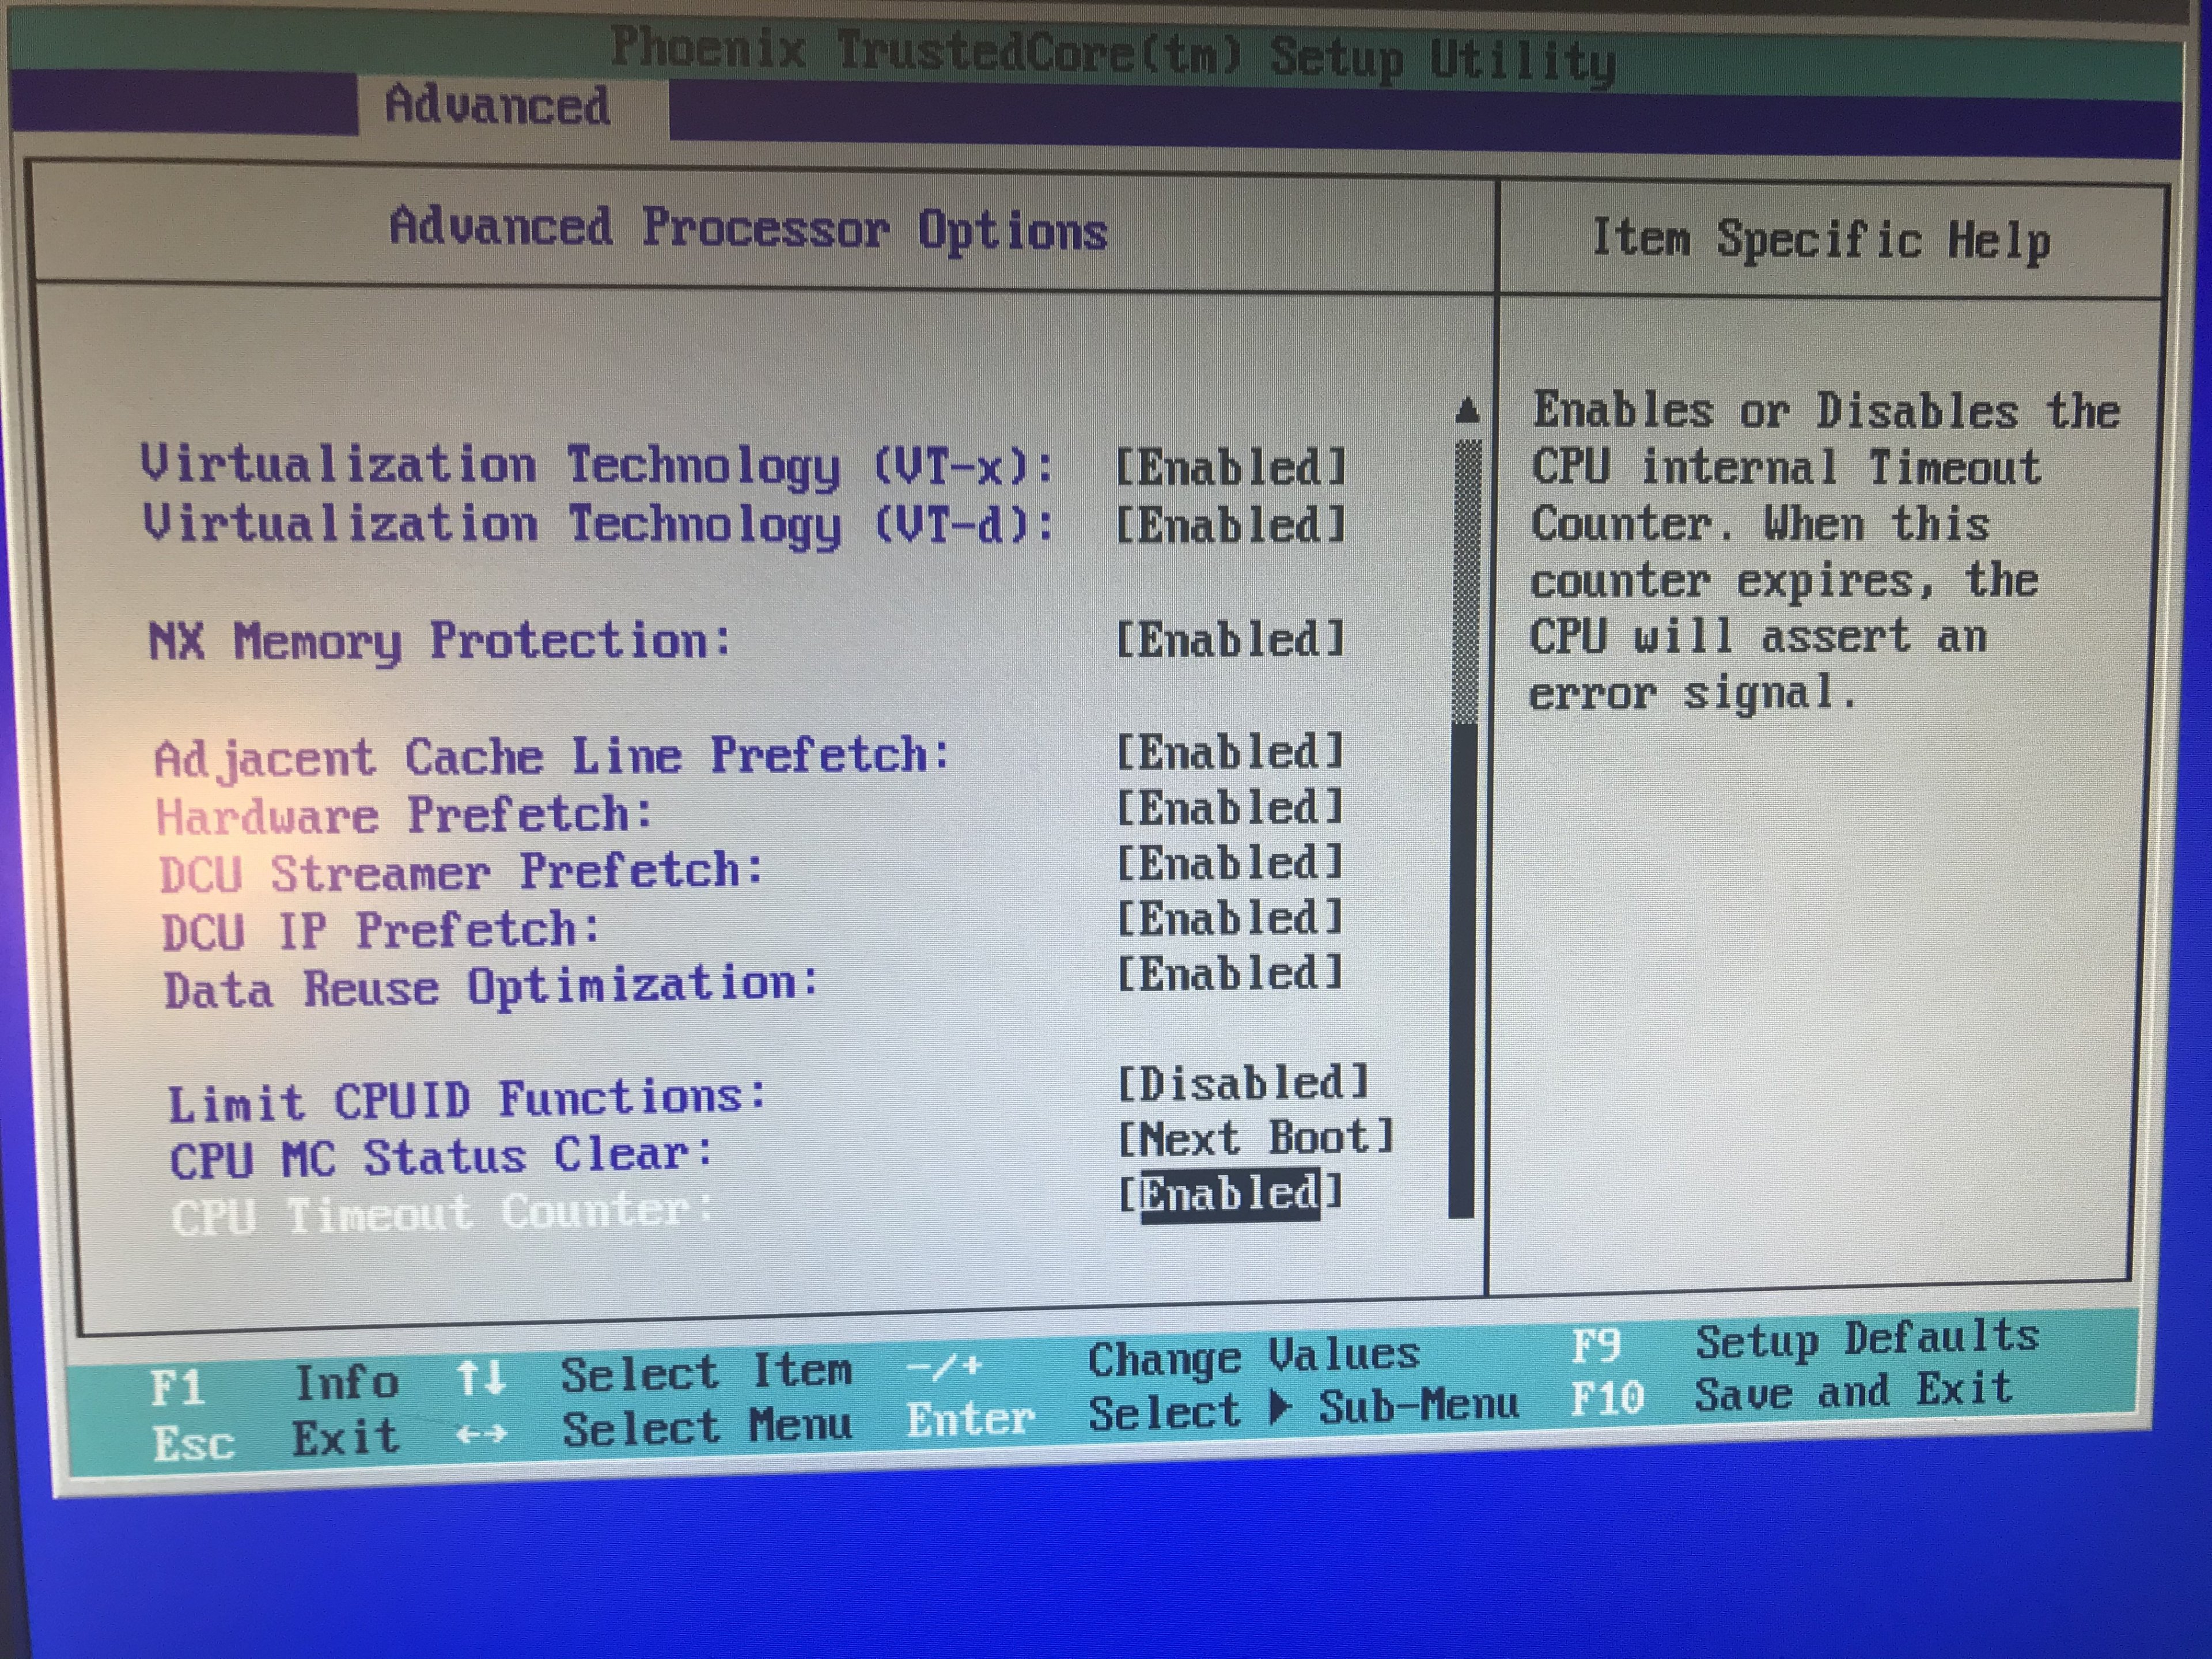2212x1659 pixels.
Task: Toggle highlighted CPU Timeout Counter value
Action: [x=1230, y=1194]
